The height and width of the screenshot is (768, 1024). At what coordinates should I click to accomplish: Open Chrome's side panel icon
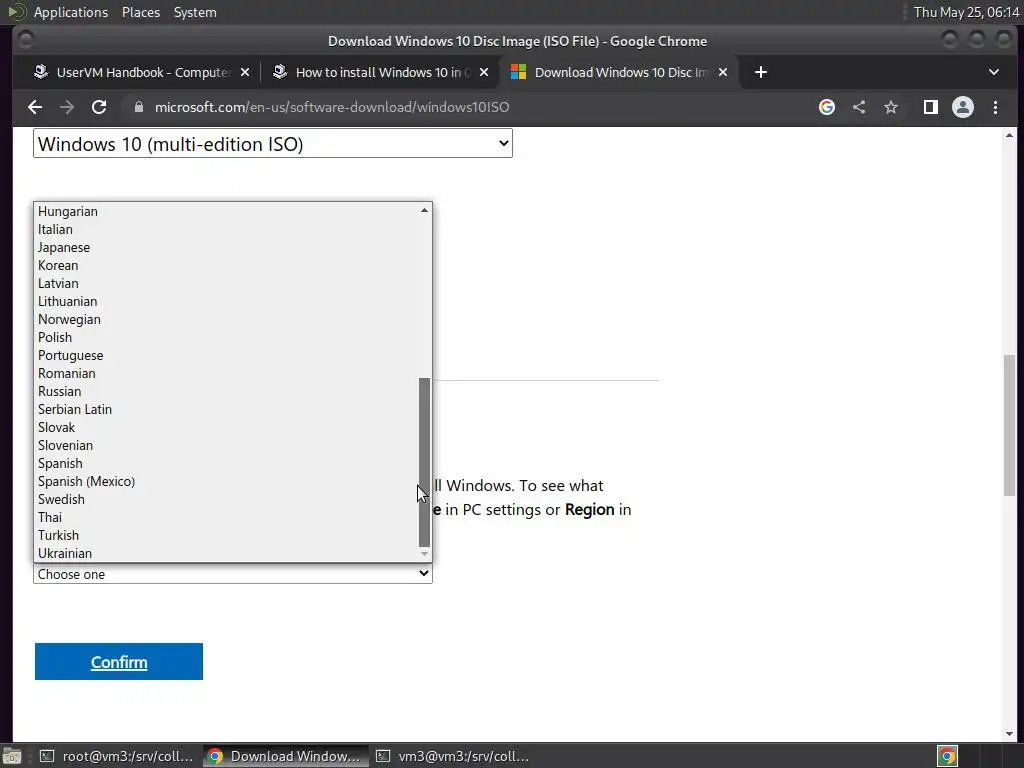[x=931, y=107]
